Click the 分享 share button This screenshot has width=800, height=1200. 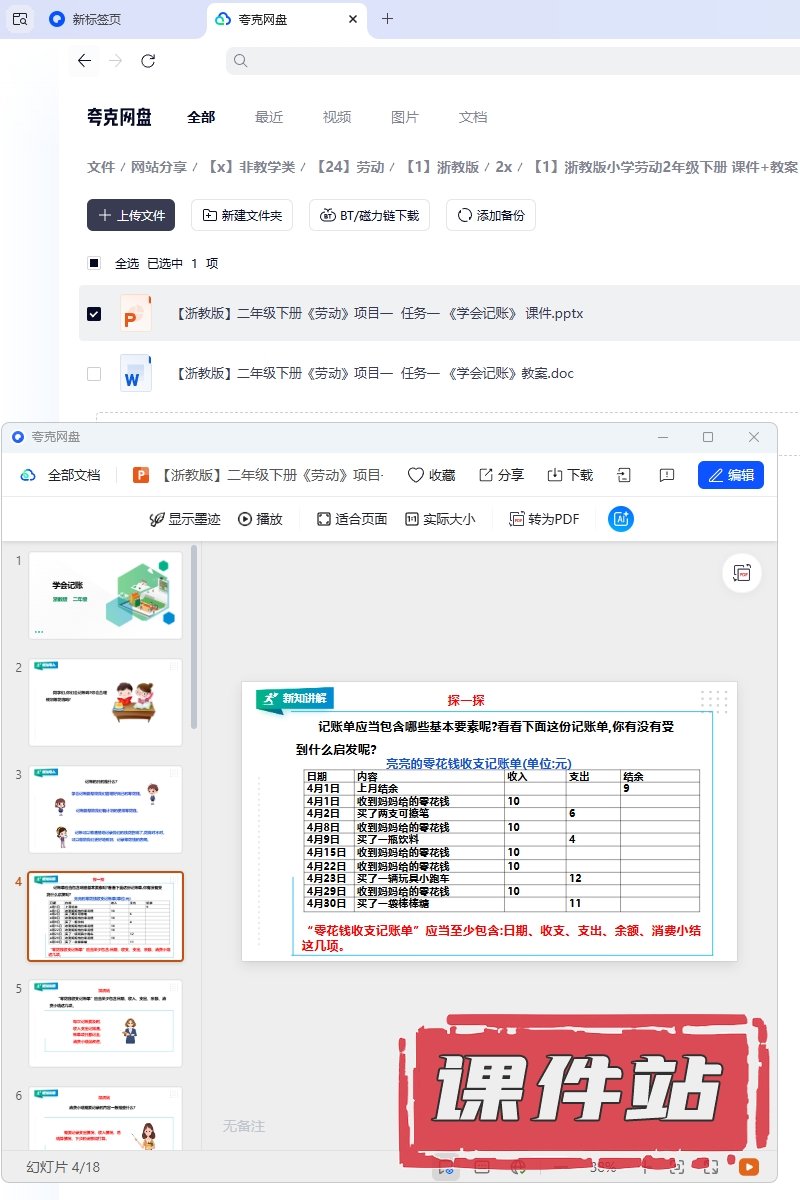pyautogui.click(x=501, y=475)
